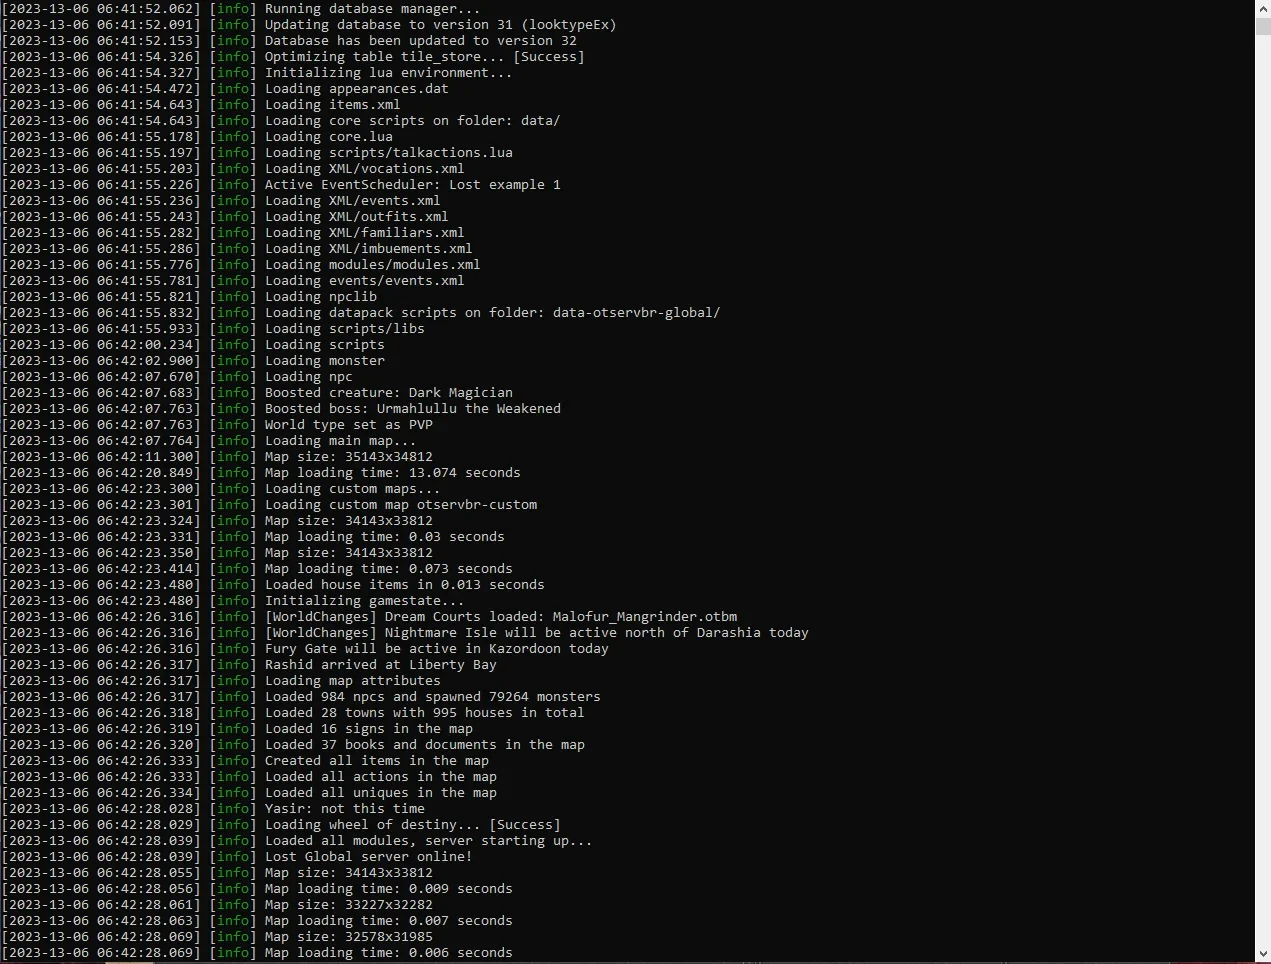Click 'Map loading time: 13.074 seconds' text
The width and height of the screenshot is (1271, 964).
[392, 472]
